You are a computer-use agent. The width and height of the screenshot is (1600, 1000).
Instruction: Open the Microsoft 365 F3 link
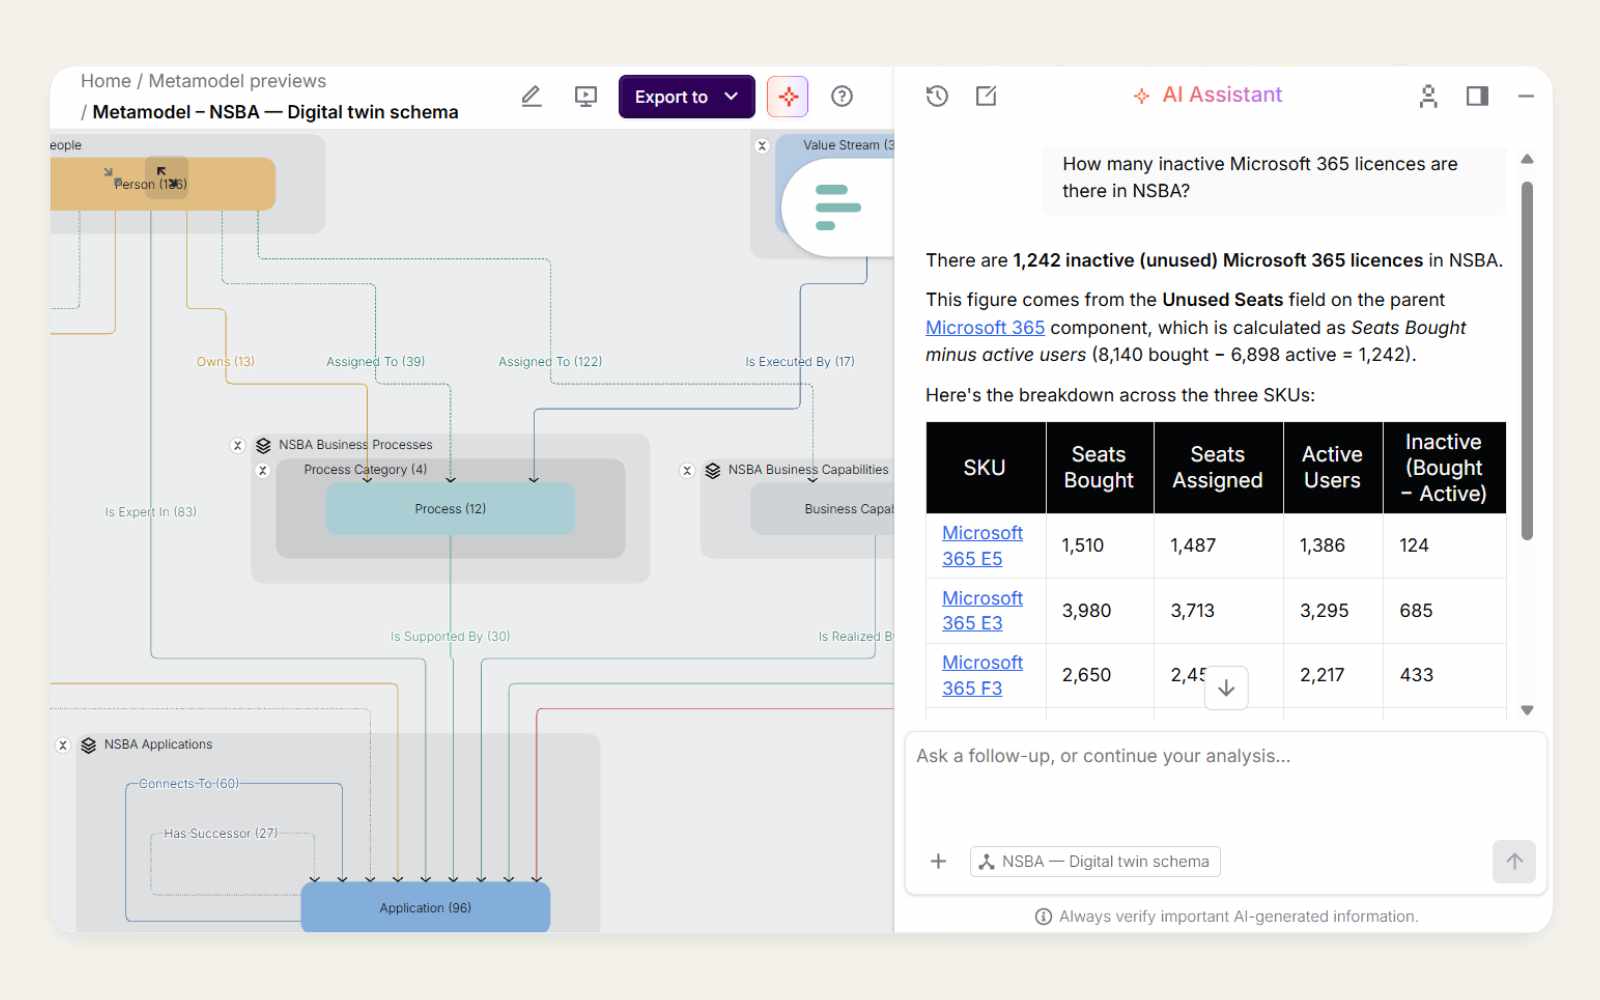[982, 675]
